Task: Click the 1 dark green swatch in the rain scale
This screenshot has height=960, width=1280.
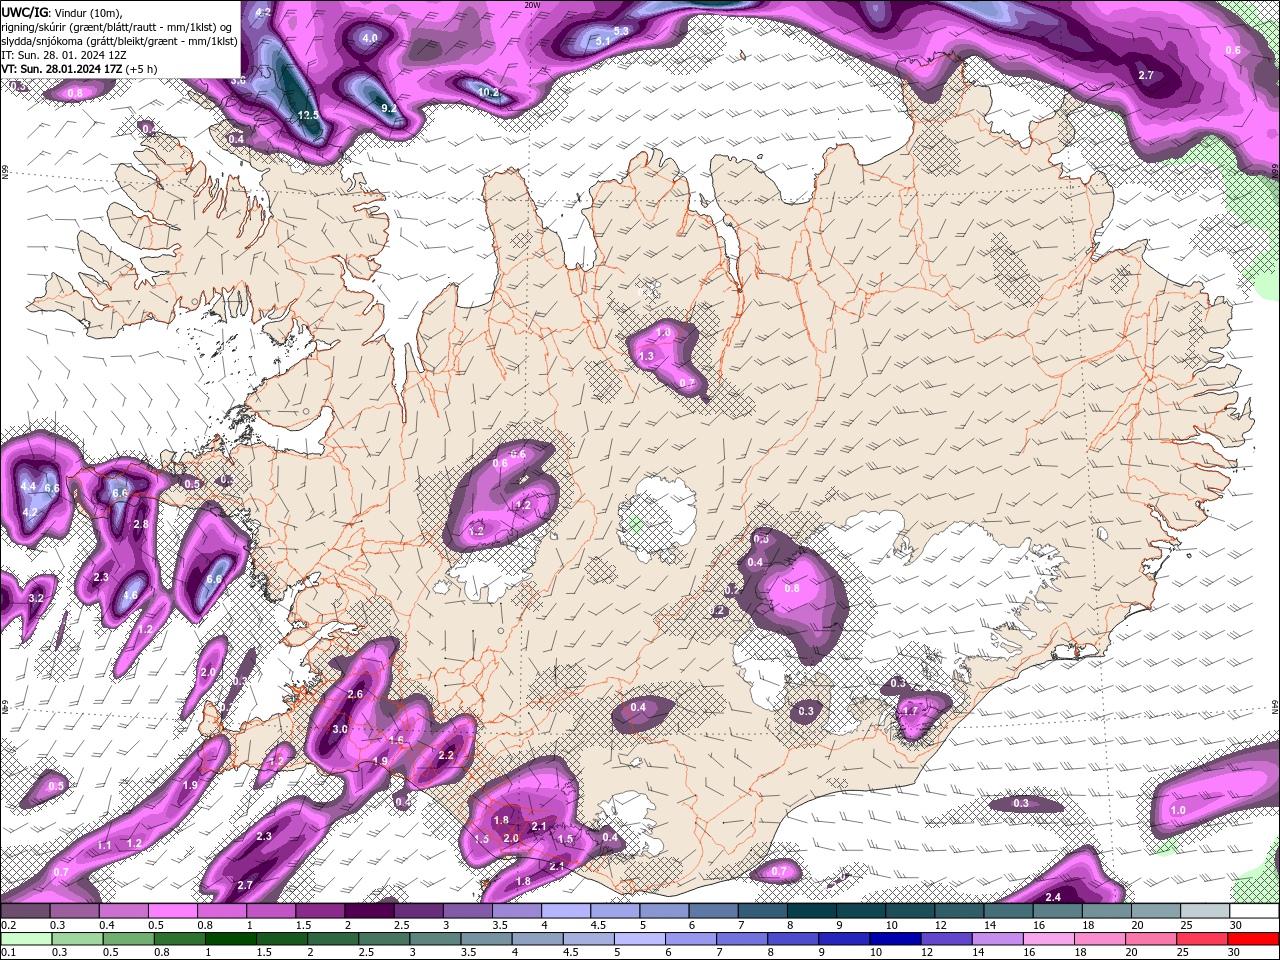Action: [231, 939]
